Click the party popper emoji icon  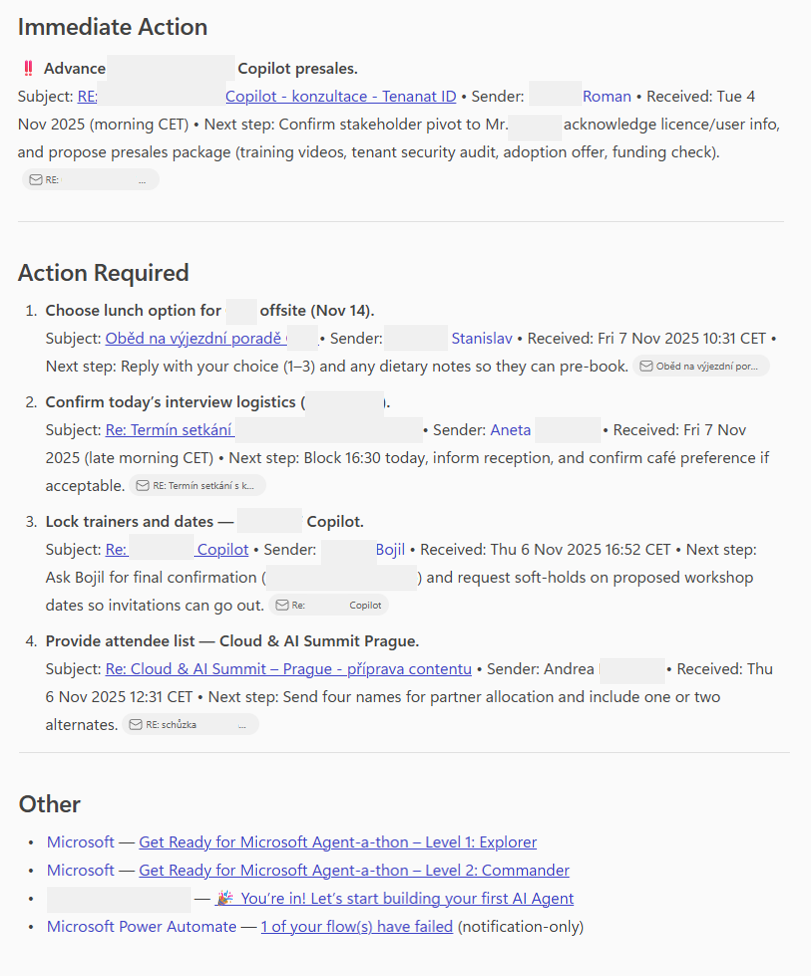pos(225,898)
